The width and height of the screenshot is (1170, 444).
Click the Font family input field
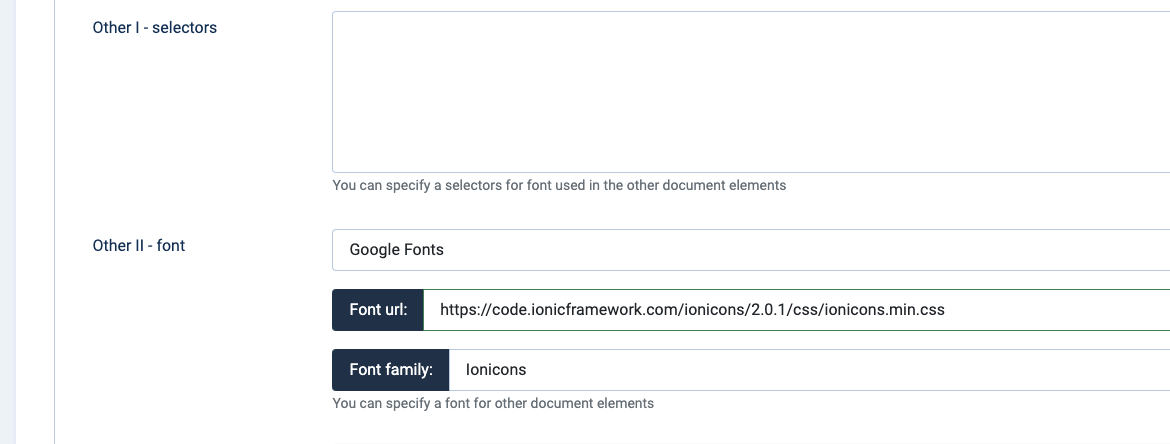click(x=800, y=370)
